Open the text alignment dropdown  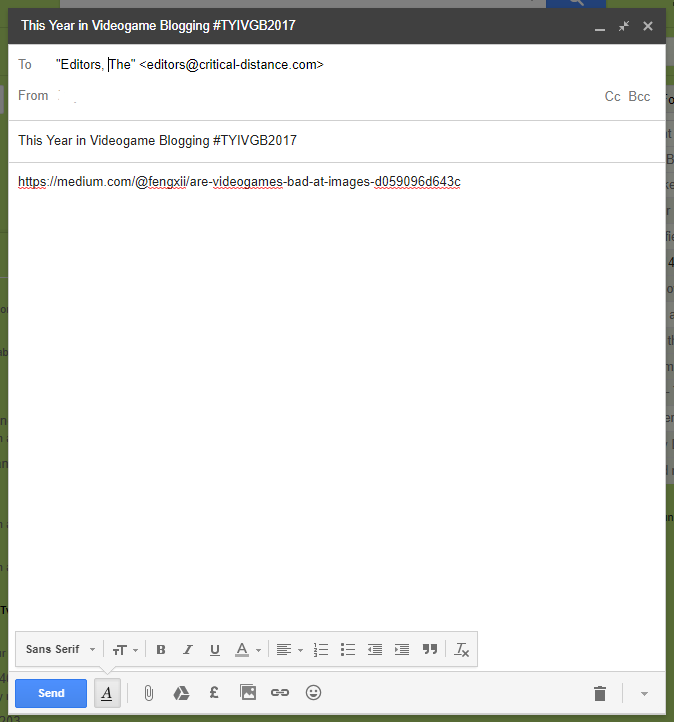[289, 650]
